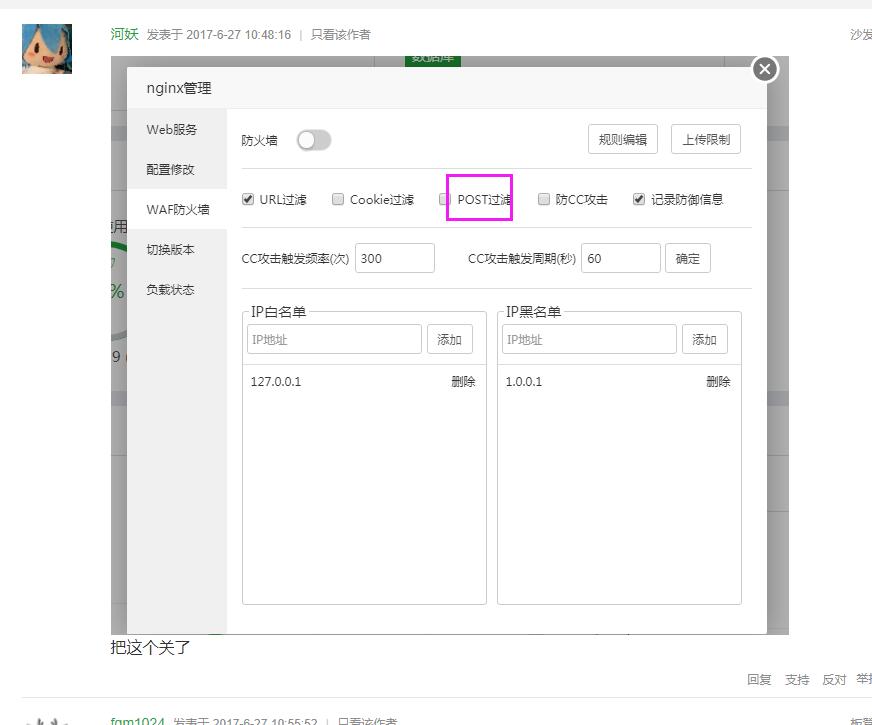Enable the POST过滤 checkbox
The image size is (872, 725).
tap(445, 199)
